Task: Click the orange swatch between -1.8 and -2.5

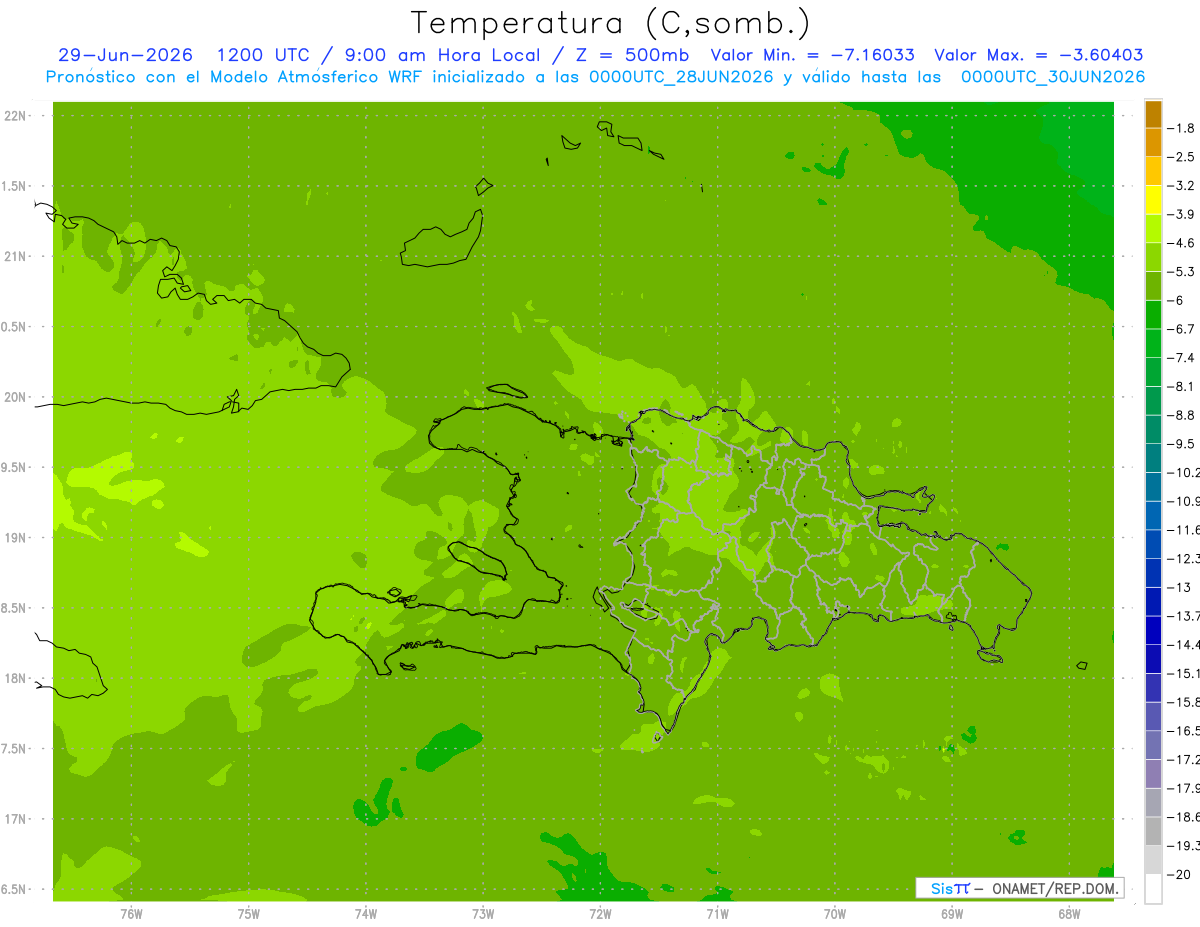Action: click(x=1153, y=142)
